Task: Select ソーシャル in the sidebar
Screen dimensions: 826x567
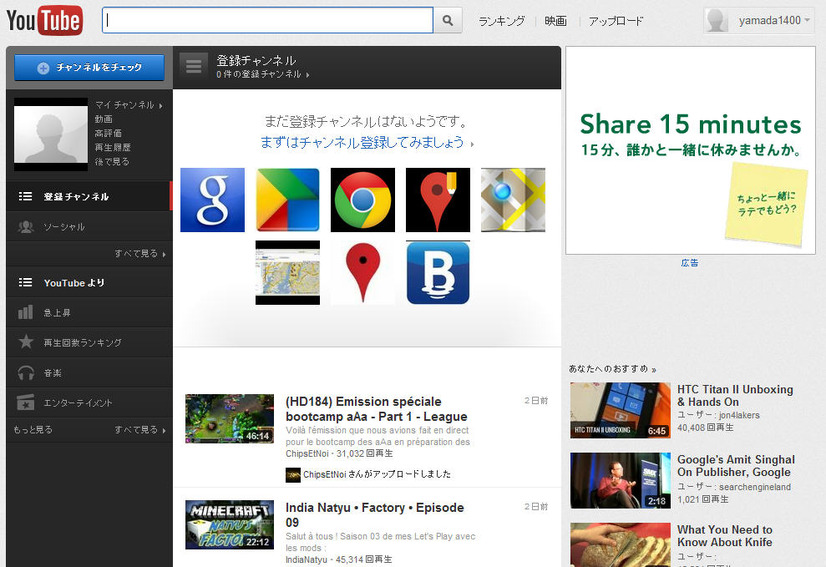Action: [x=90, y=227]
